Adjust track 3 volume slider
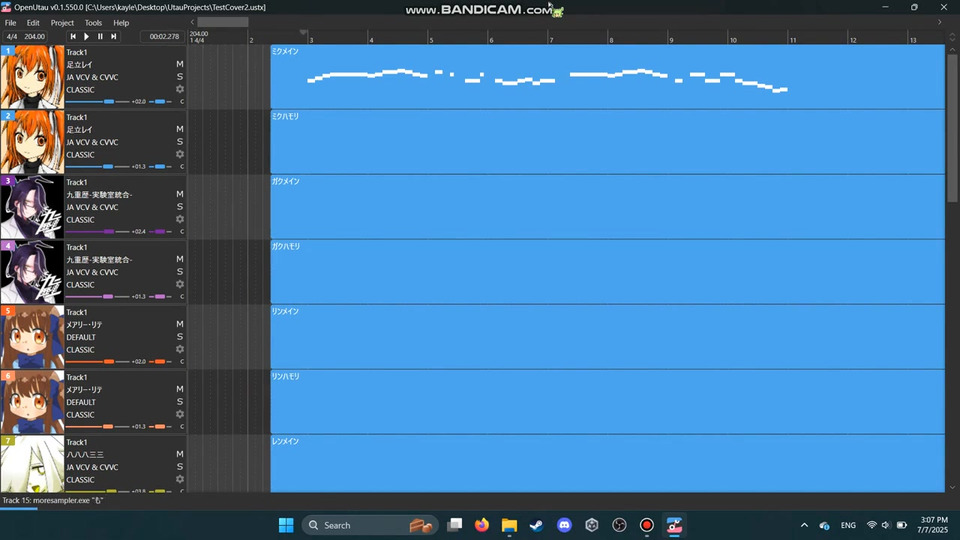The image size is (960, 540). [x=98, y=231]
